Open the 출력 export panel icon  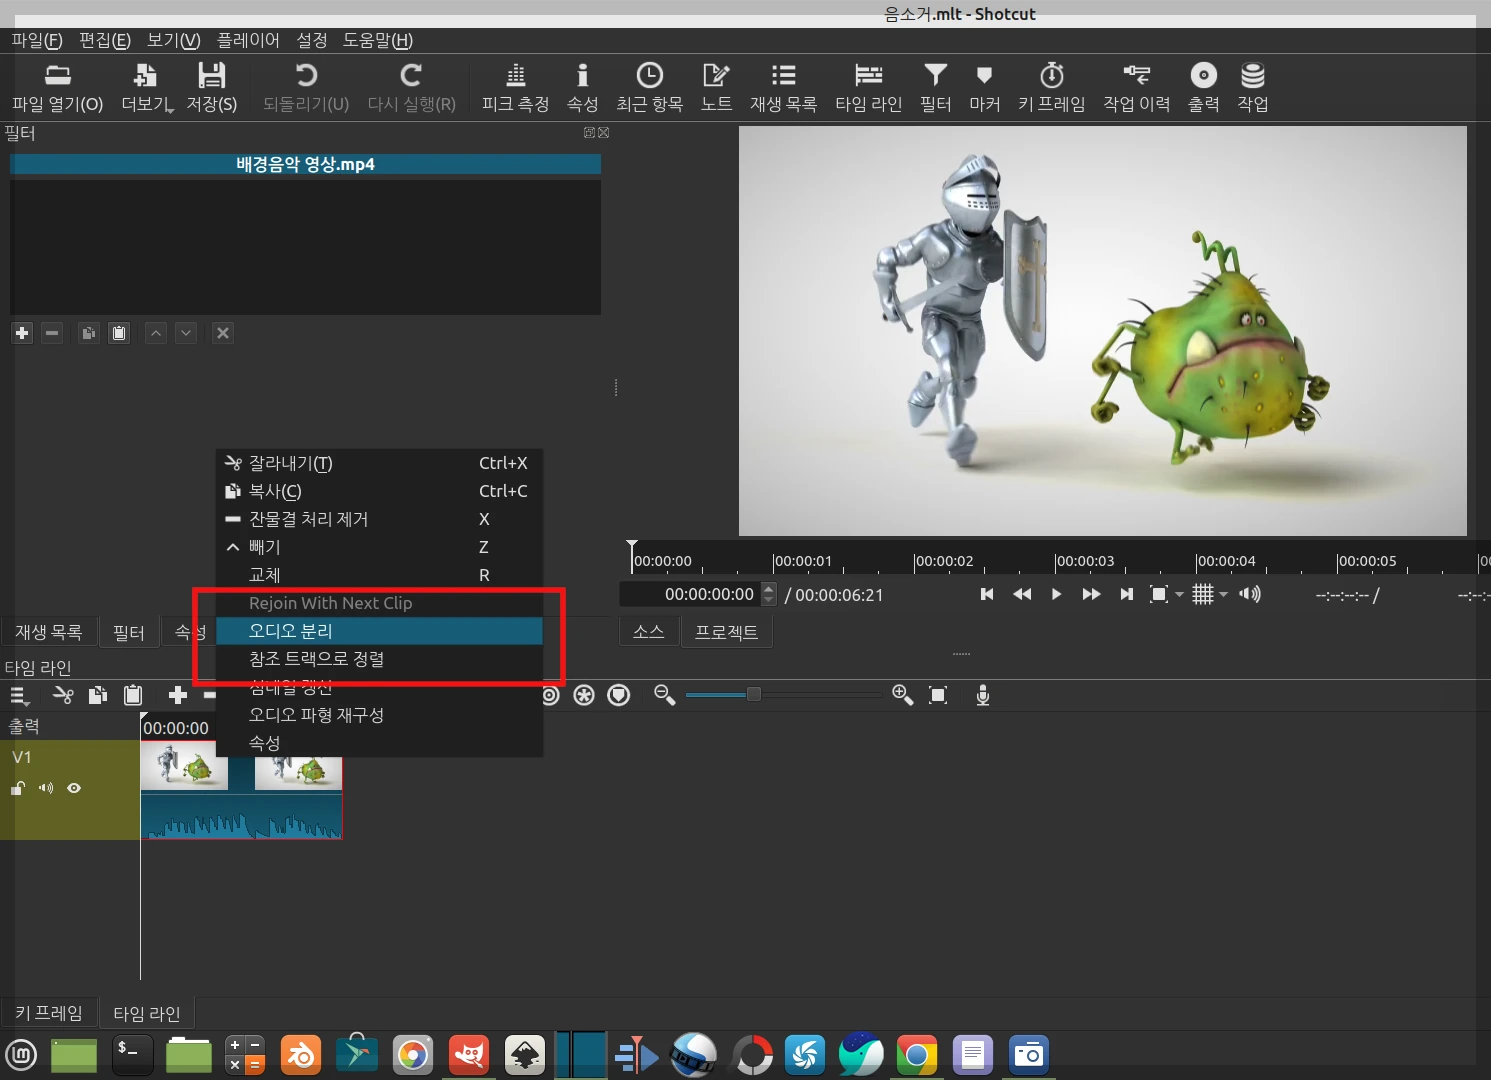point(1203,88)
